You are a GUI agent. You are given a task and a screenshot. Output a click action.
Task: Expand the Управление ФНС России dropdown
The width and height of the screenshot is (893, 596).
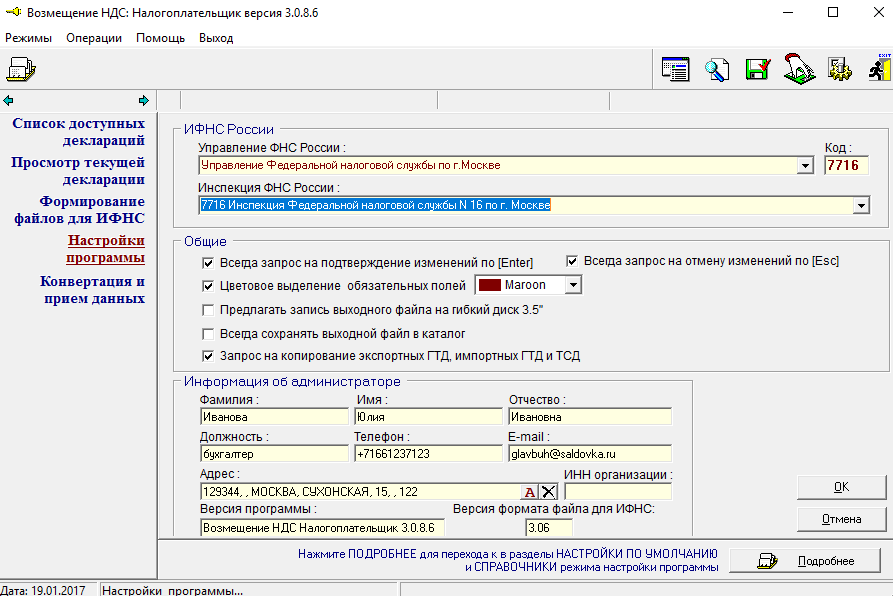pyautogui.click(x=804, y=166)
